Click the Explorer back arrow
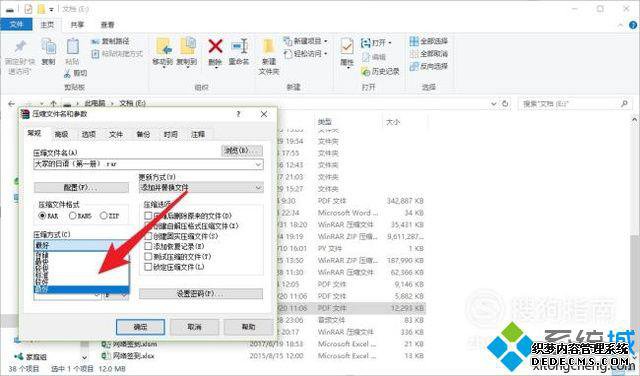Viewport: 640px width, 376px height. pos(11,104)
